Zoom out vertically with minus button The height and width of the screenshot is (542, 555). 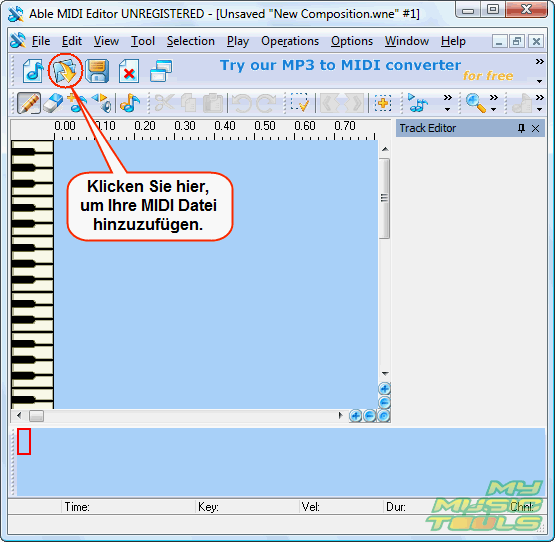(384, 403)
